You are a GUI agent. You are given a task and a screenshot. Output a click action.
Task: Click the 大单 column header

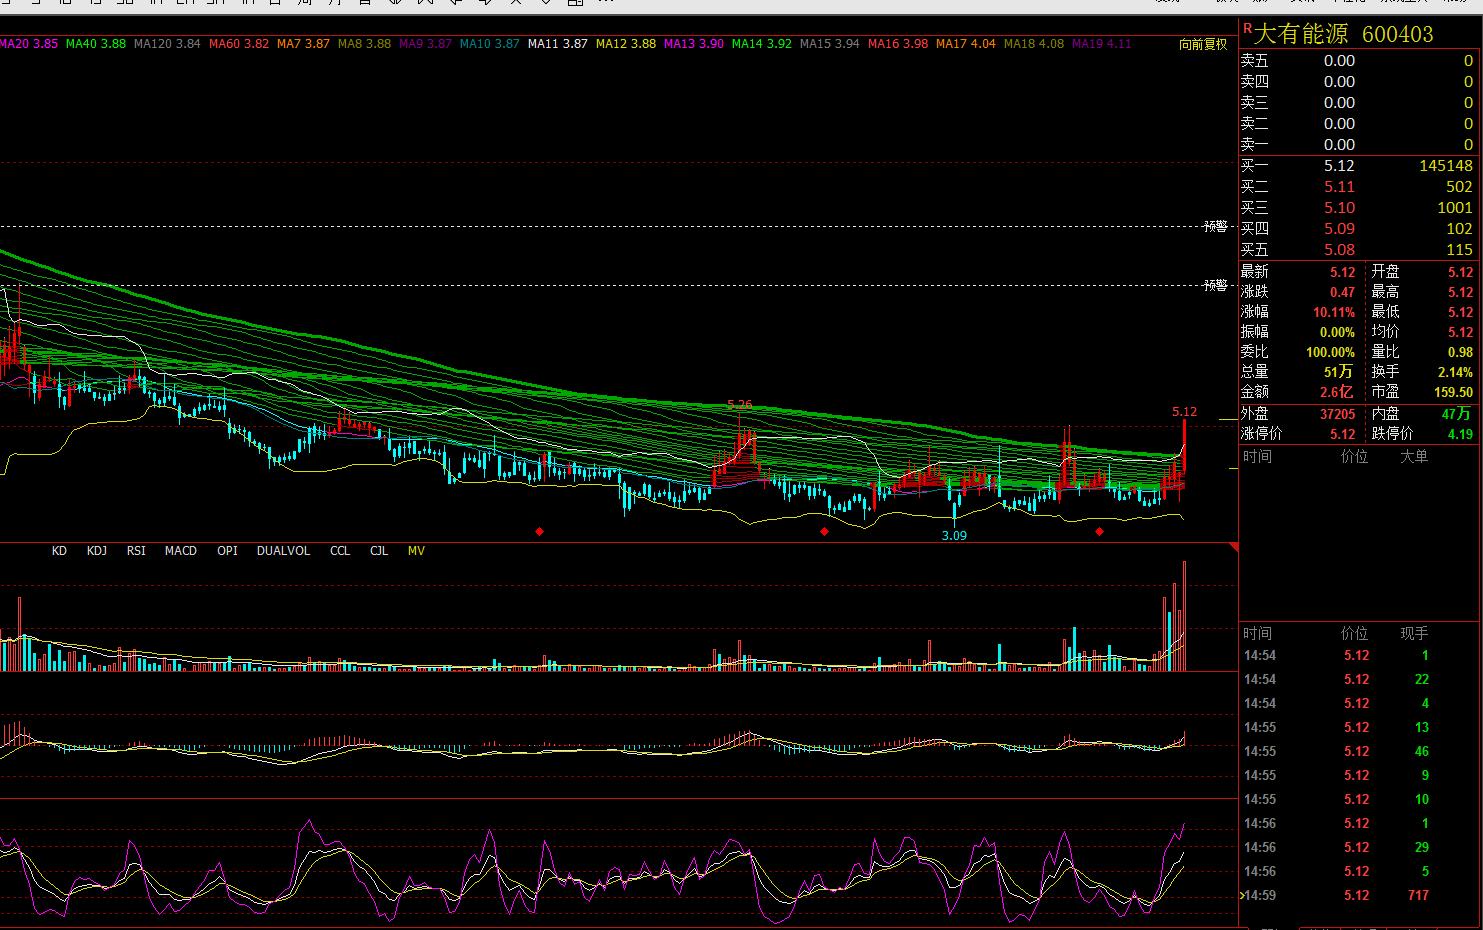point(1414,456)
